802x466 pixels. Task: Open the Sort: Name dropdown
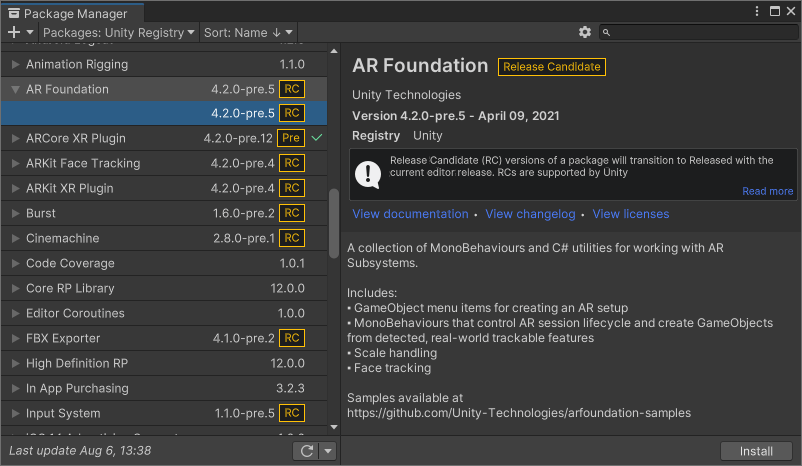pyautogui.click(x=248, y=32)
